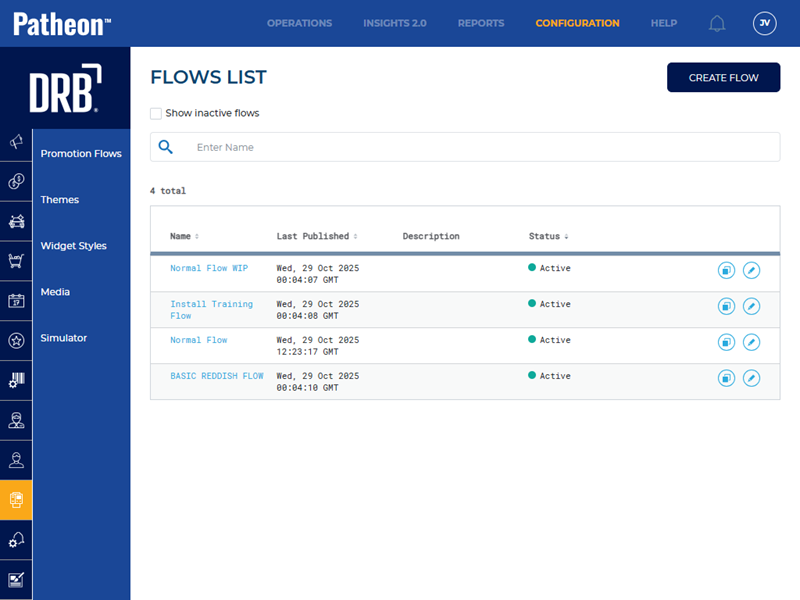Open the Normal Flow WIP link
800x600 pixels.
pos(209,268)
